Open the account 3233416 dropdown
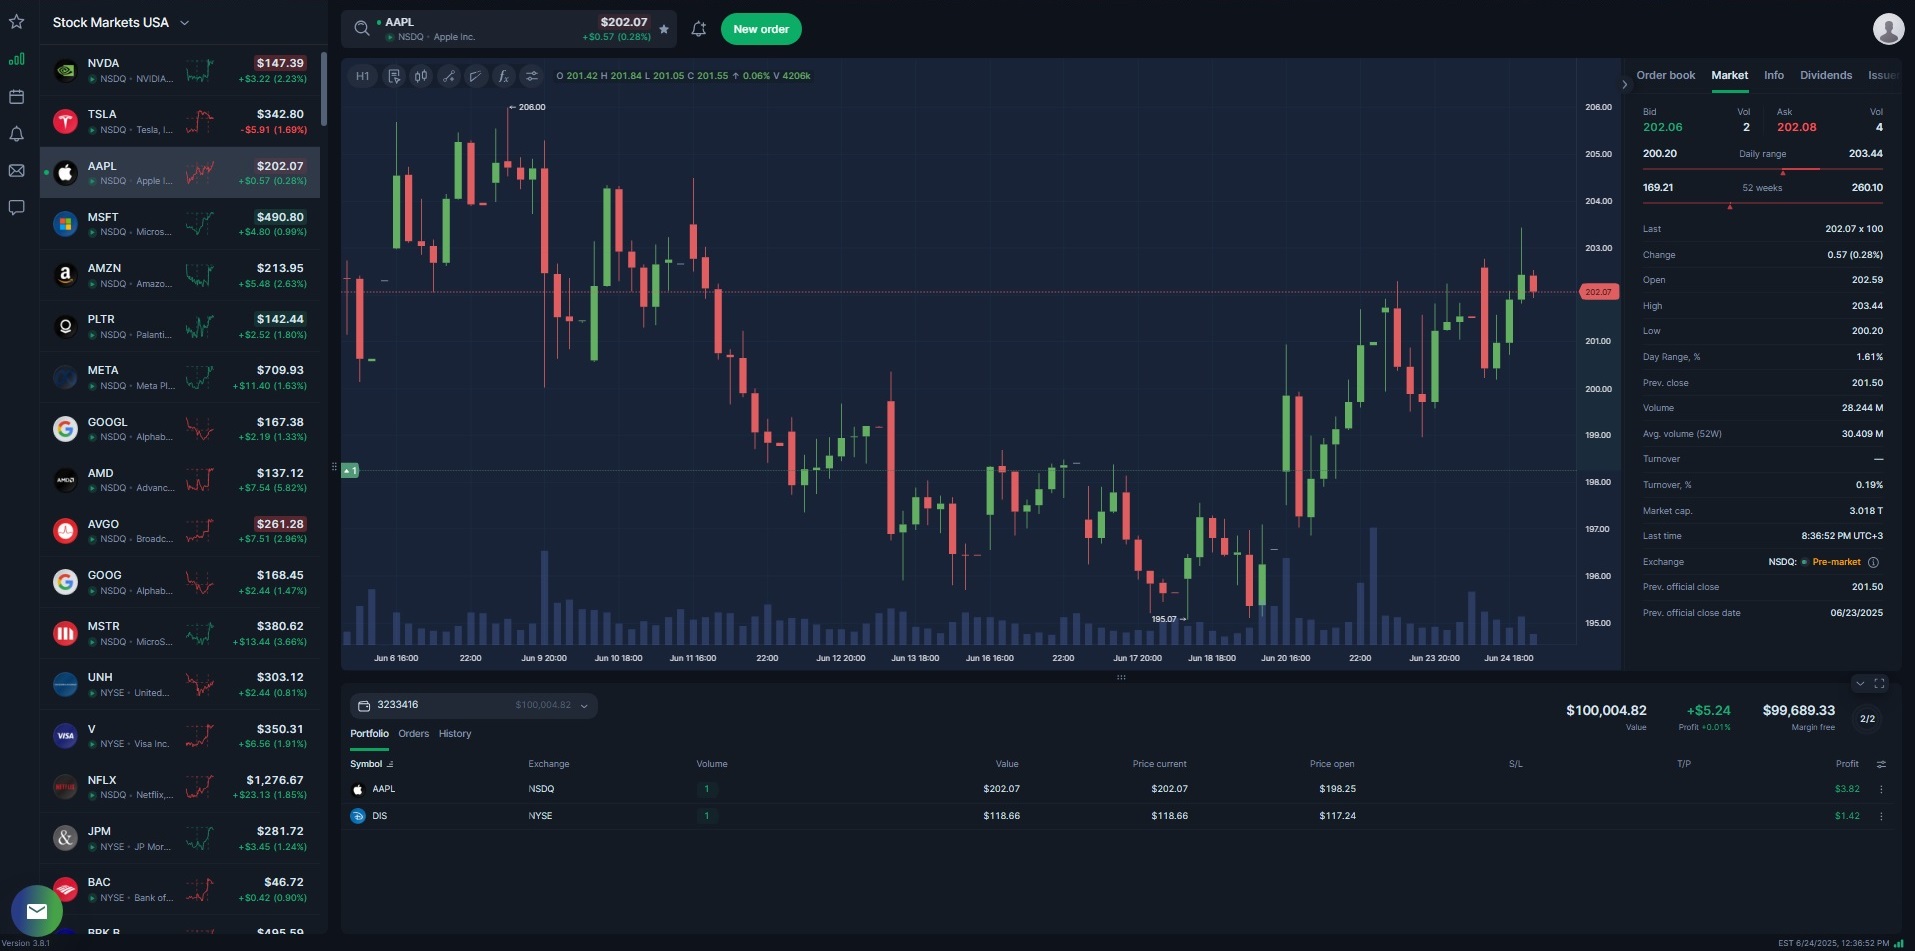The width and height of the screenshot is (1915, 951). pos(584,705)
